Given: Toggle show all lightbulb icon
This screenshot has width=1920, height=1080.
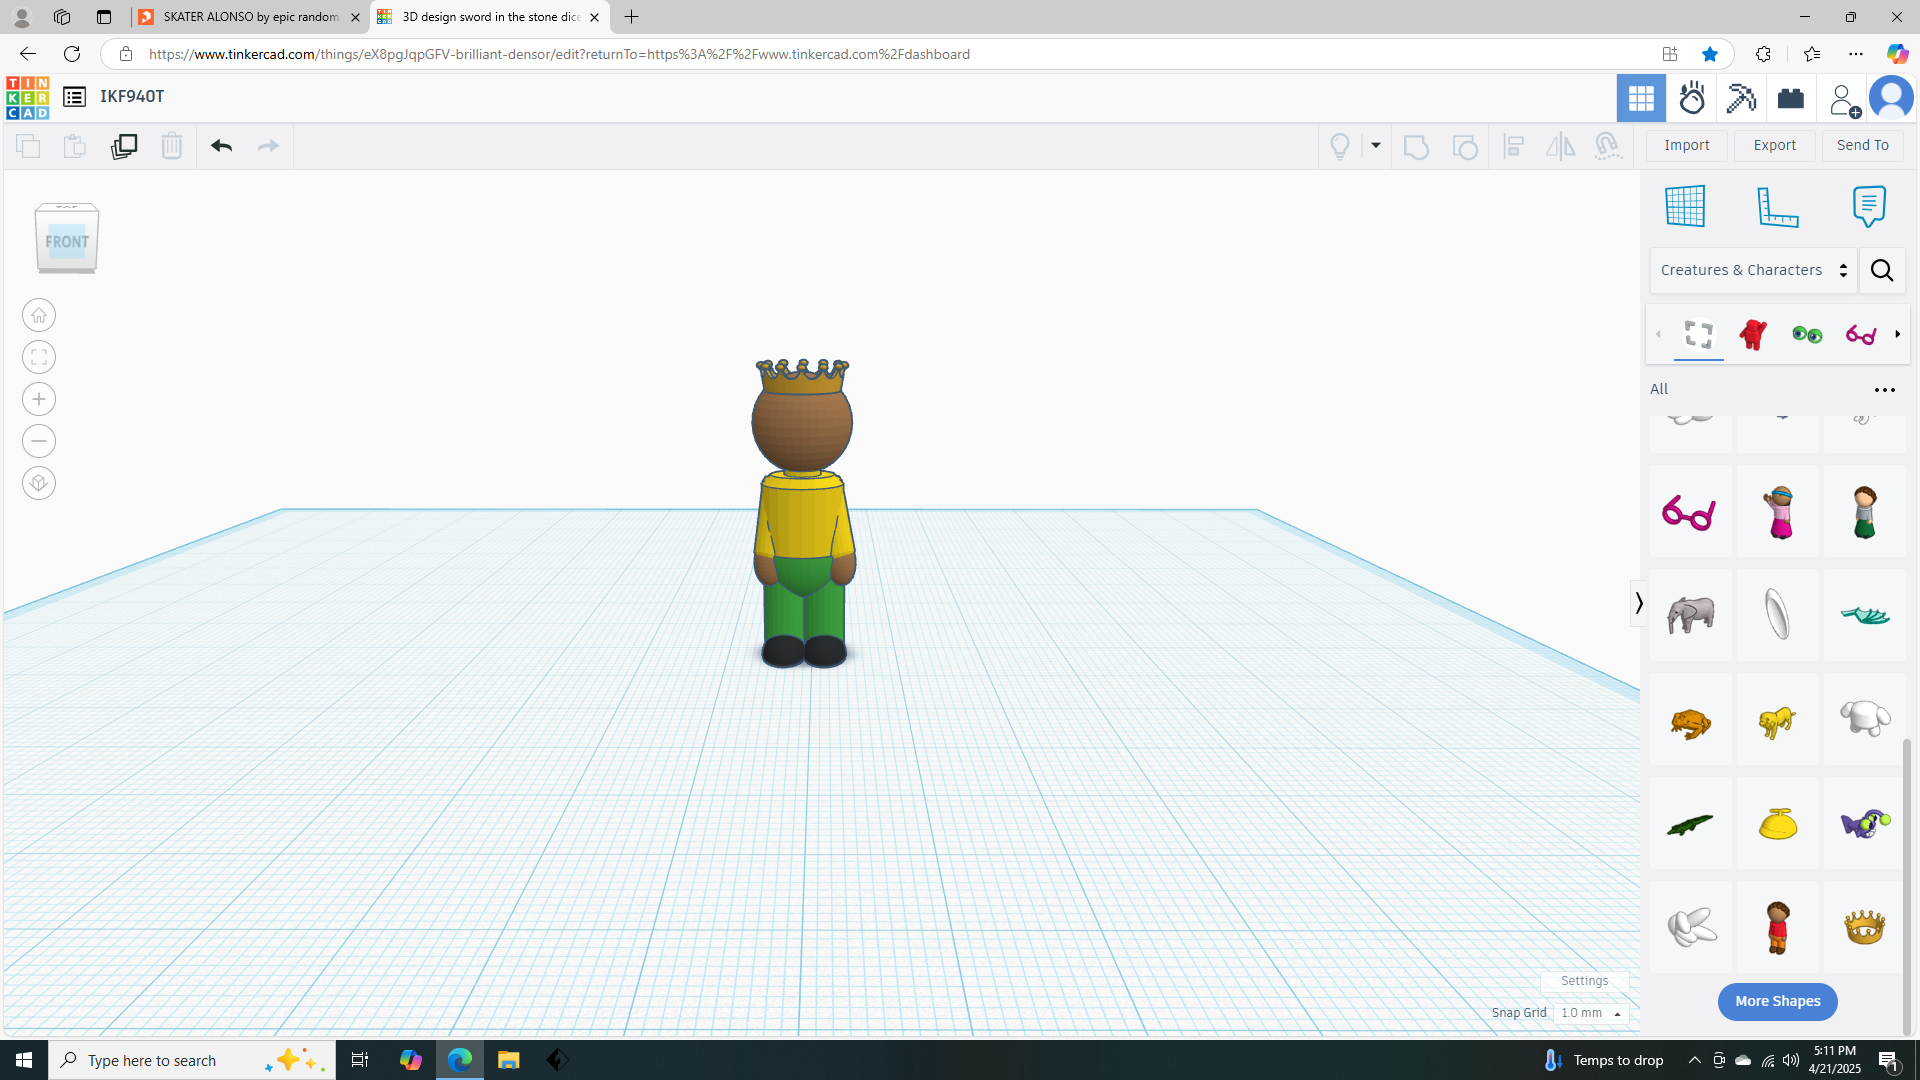Looking at the screenshot, I should (x=1340, y=146).
